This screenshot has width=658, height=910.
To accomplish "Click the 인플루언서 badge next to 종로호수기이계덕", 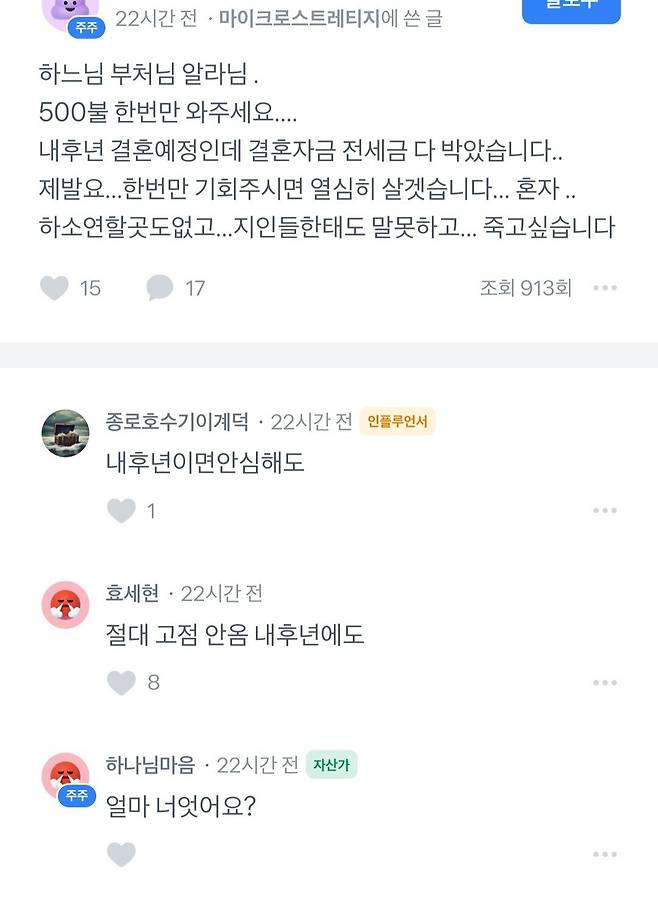I will coord(395,422).
